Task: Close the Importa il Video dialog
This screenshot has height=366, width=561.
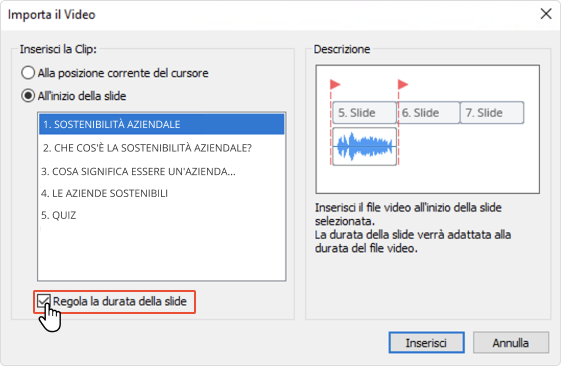Action: tap(546, 14)
